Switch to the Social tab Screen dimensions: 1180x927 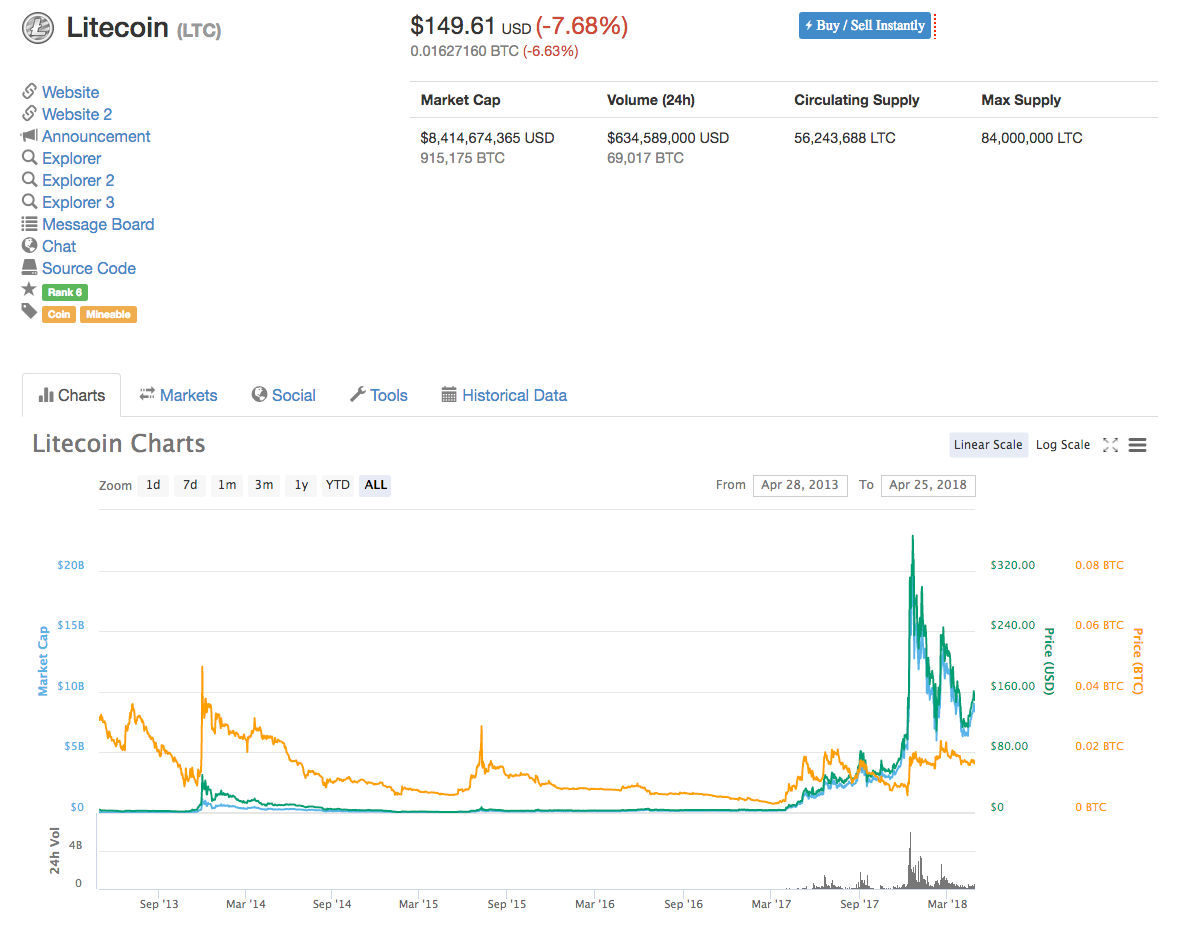click(284, 395)
